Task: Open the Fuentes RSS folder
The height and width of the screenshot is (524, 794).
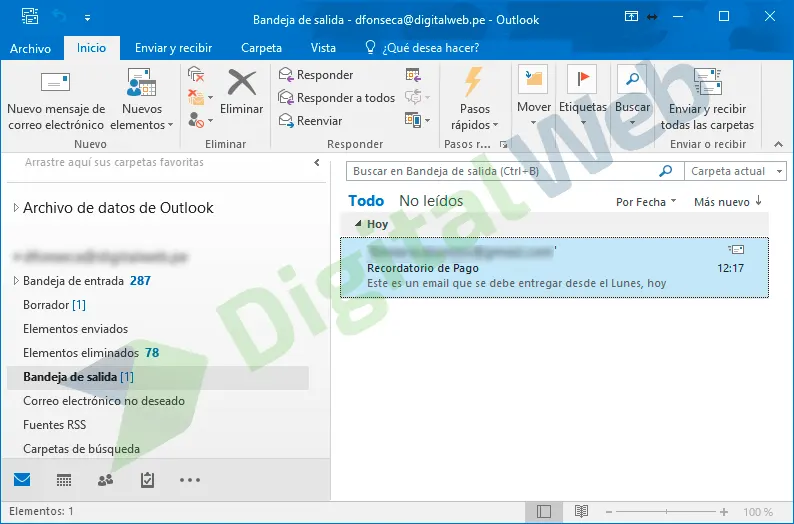Action: pyautogui.click(x=55, y=425)
